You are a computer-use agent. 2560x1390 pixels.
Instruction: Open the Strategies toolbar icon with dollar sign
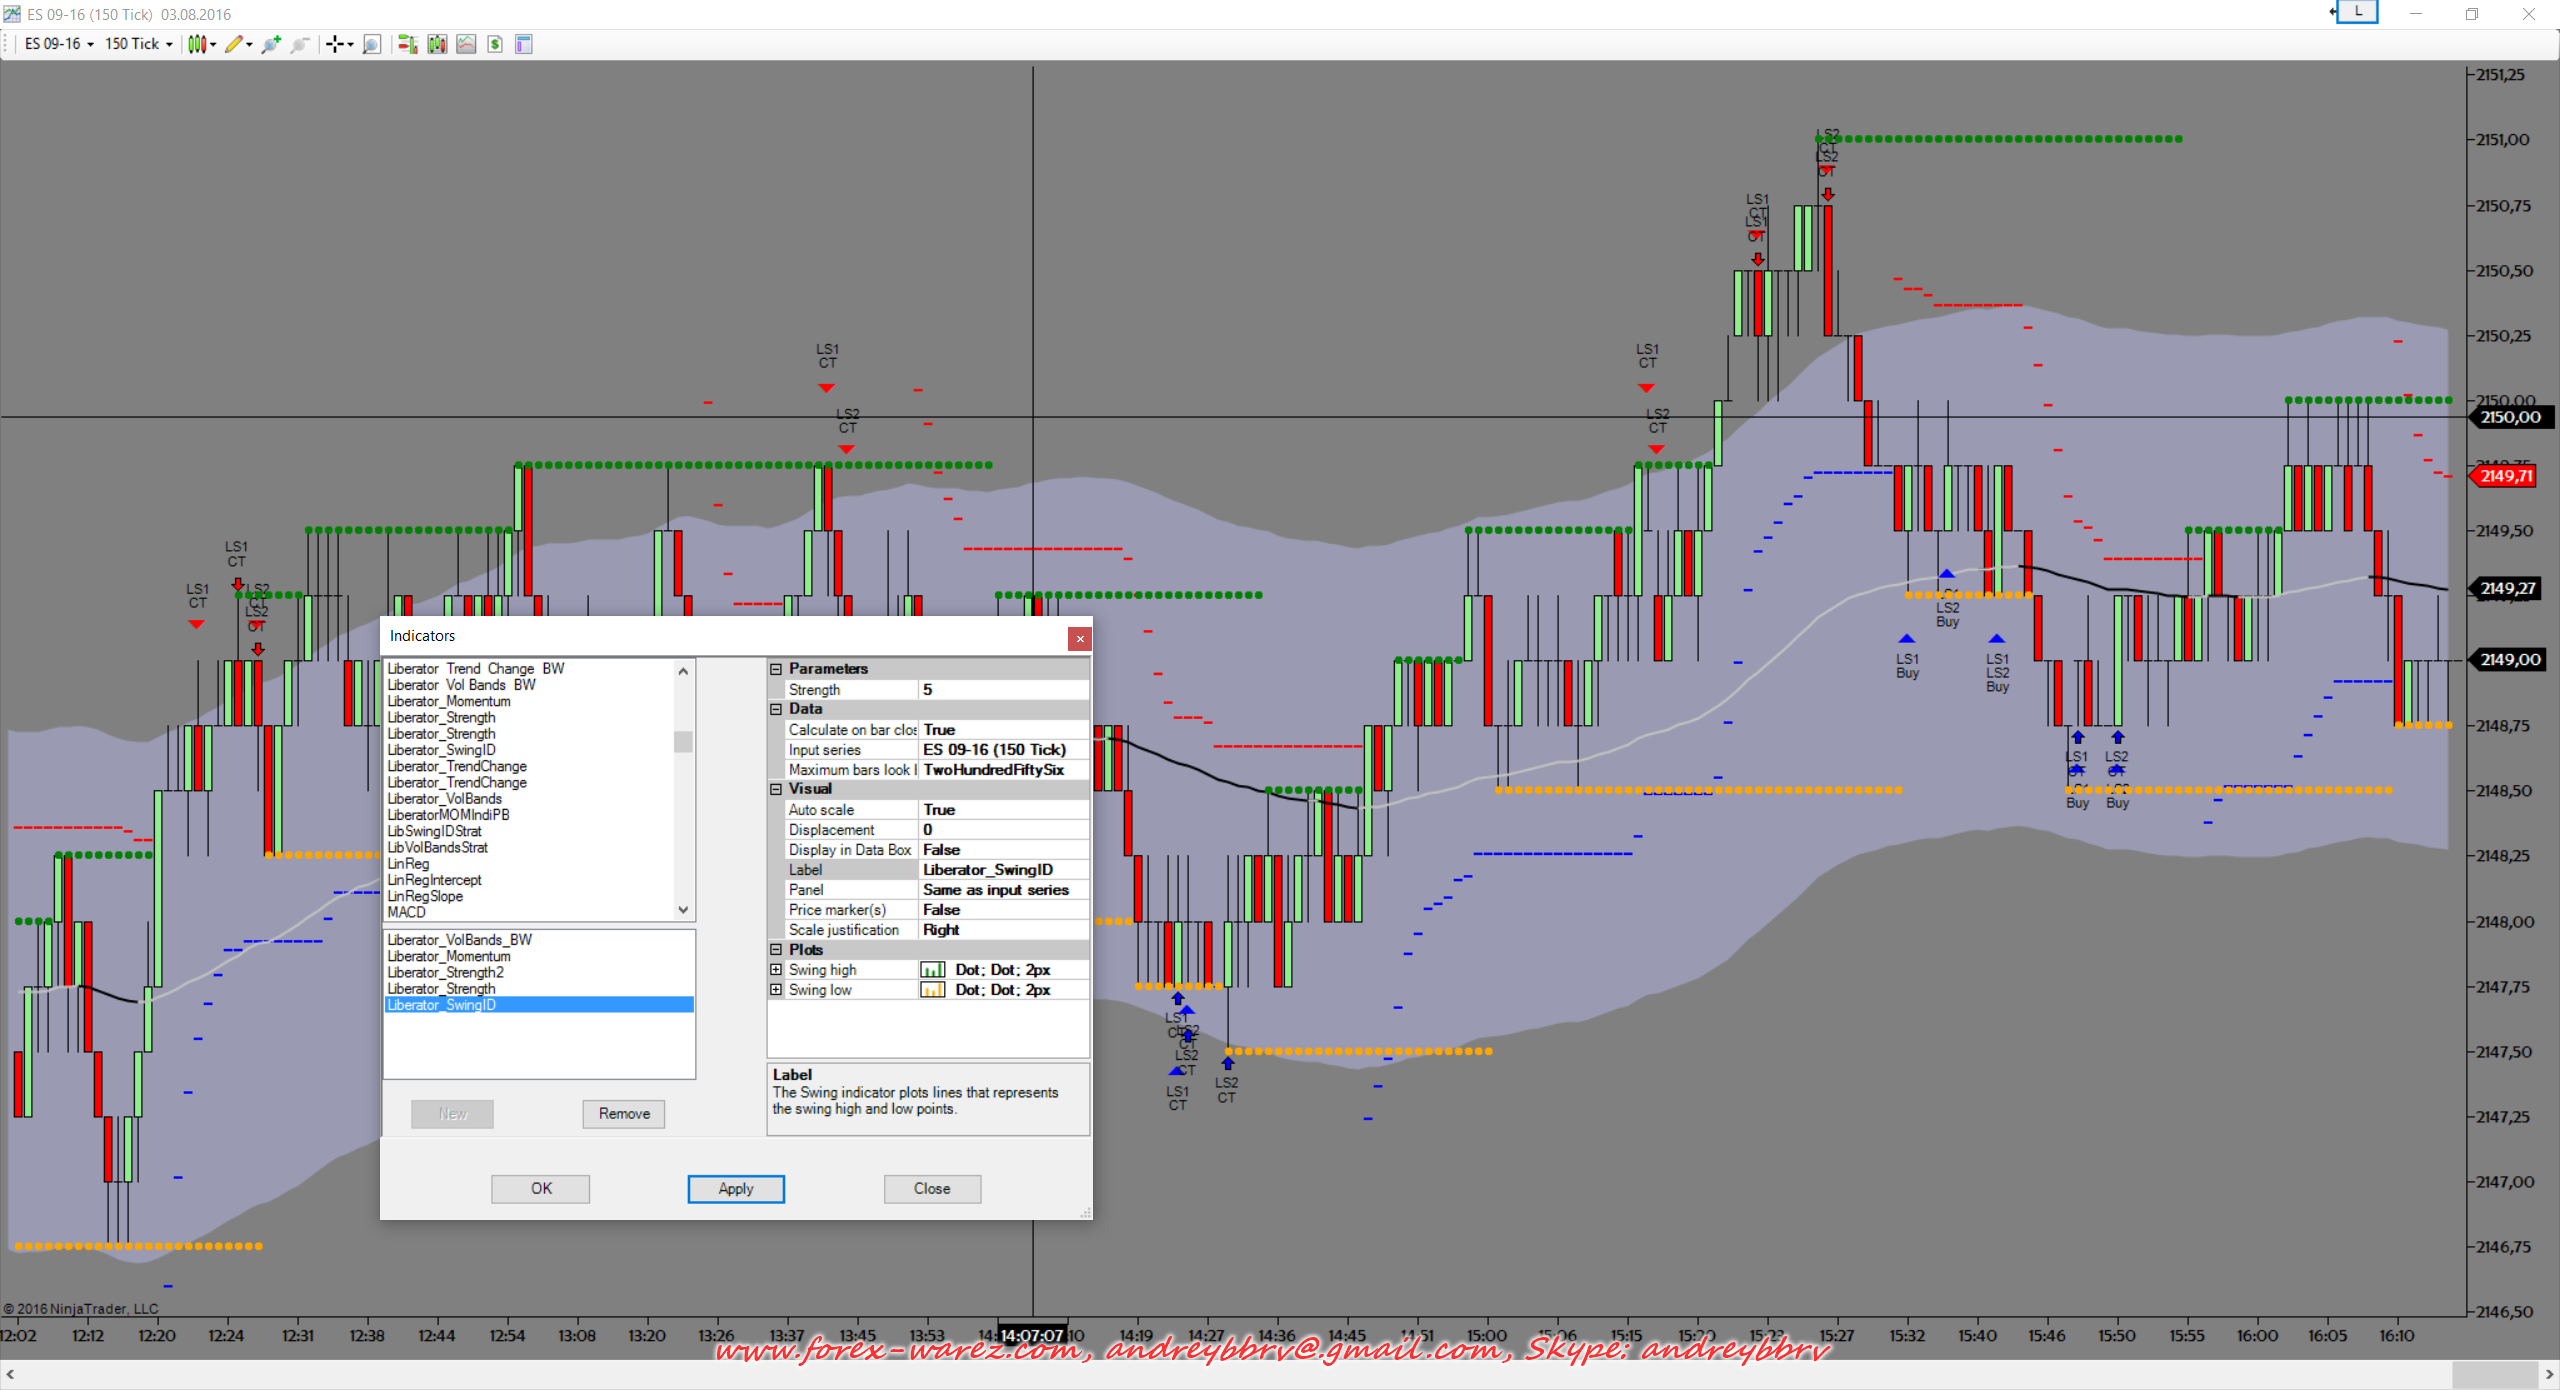(x=495, y=44)
